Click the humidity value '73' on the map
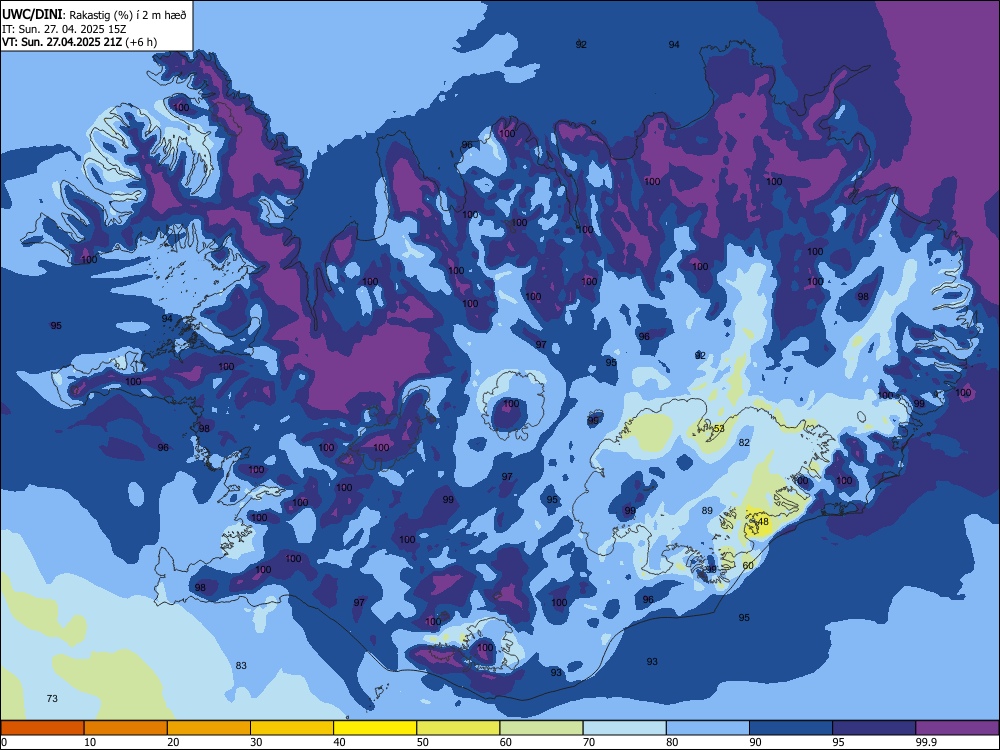This screenshot has height=750, width=1000. 52,698
